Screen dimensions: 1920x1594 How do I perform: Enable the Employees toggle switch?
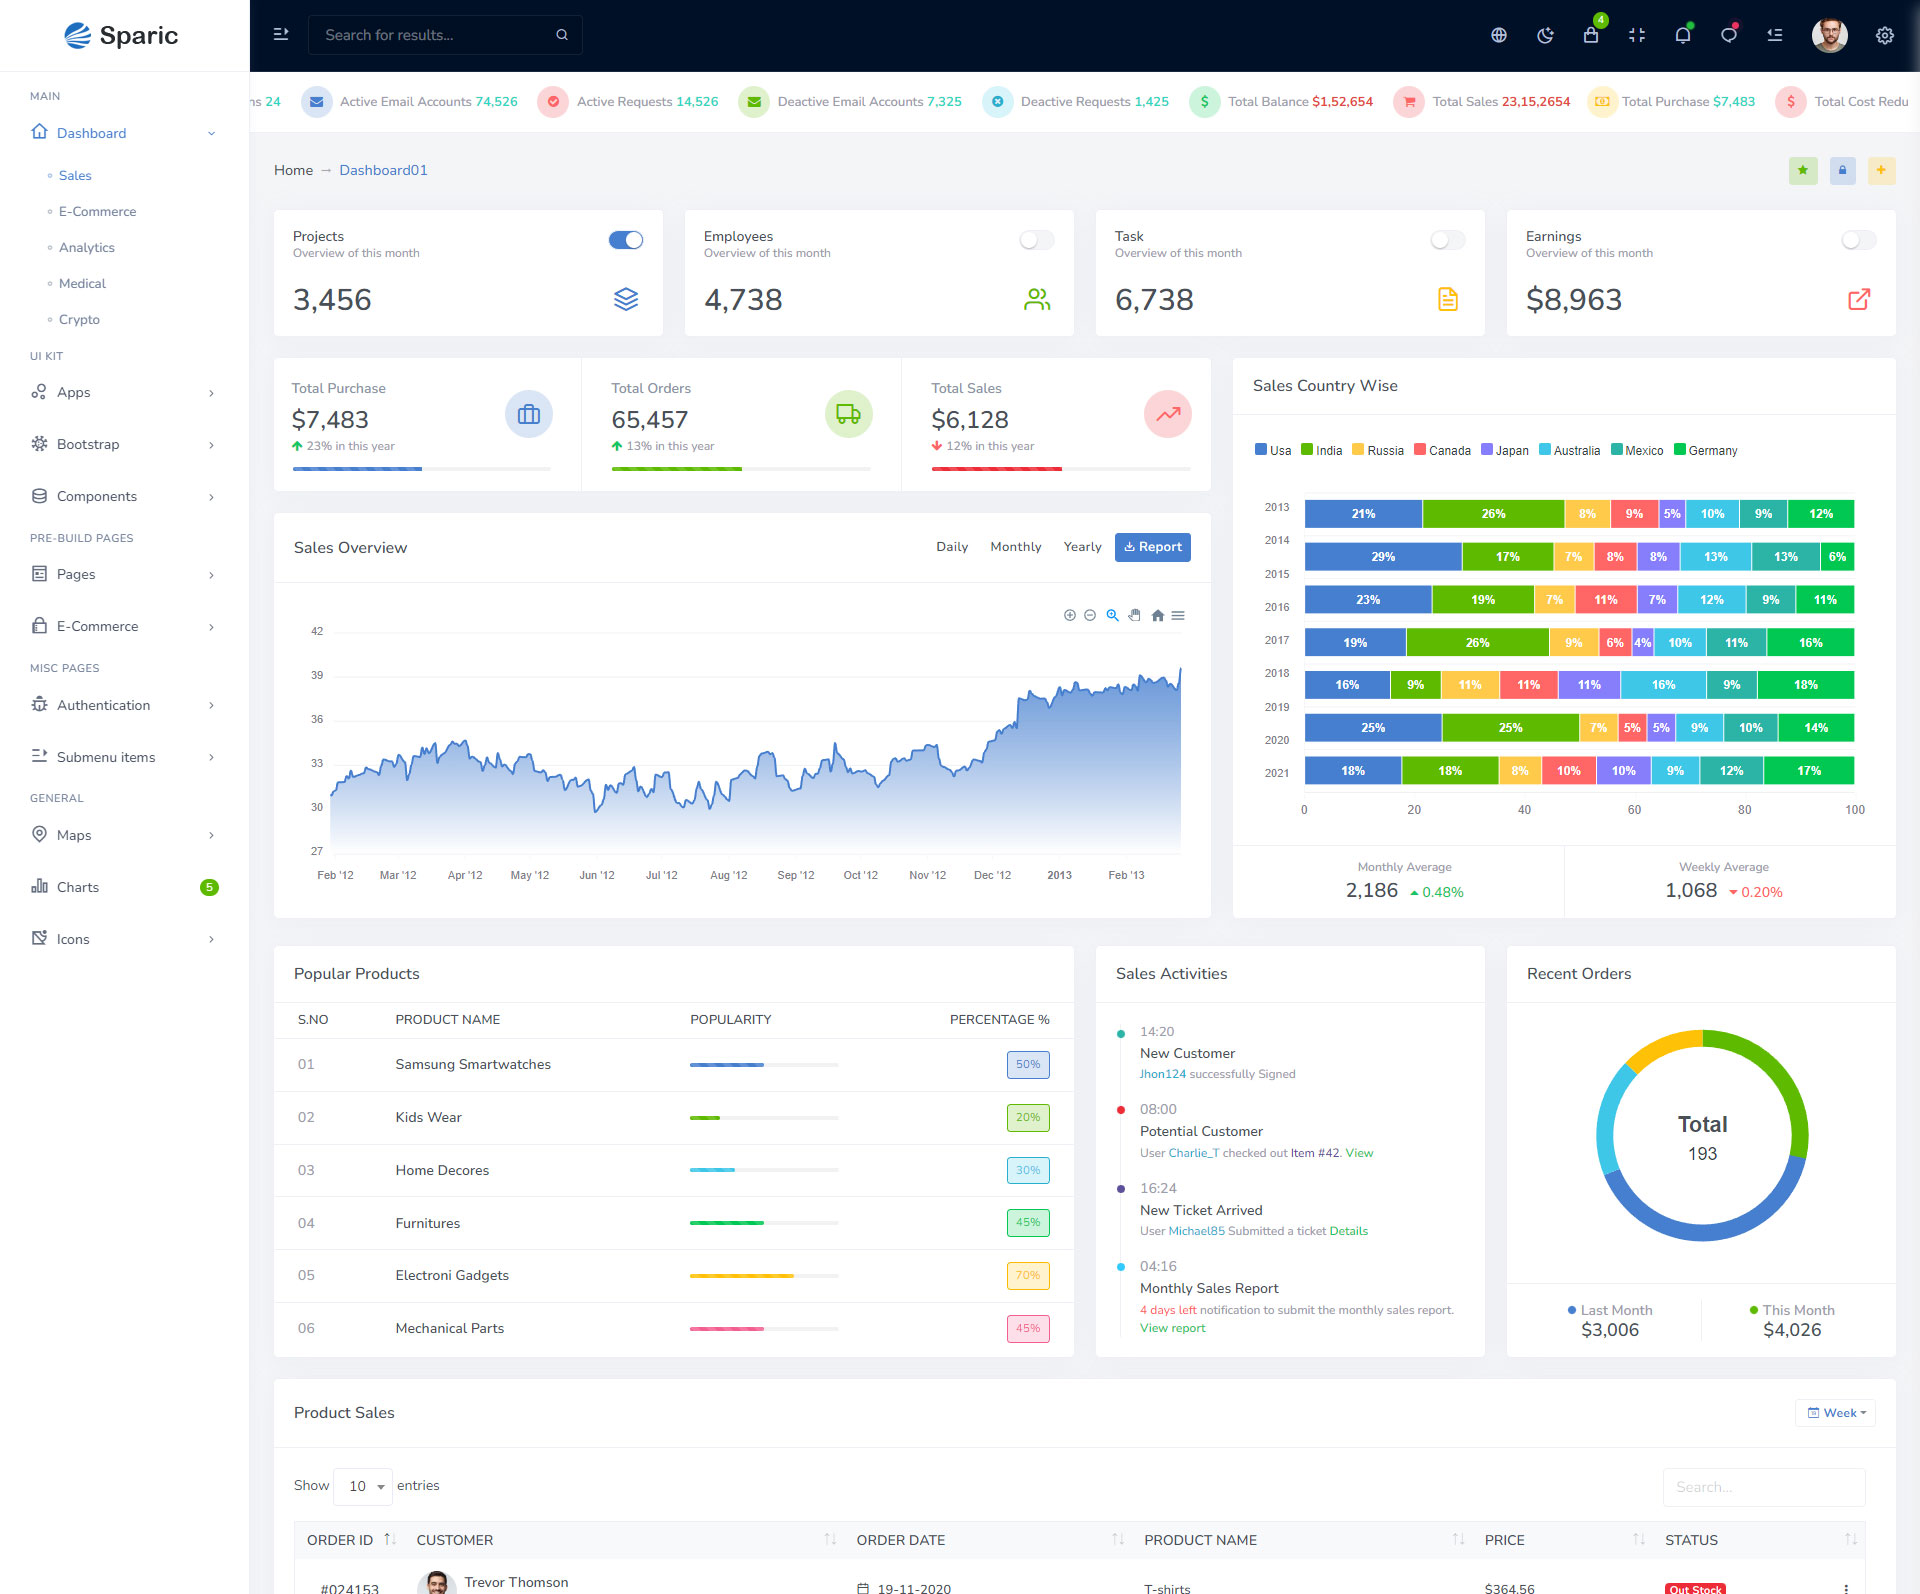tap(1037, 240)
